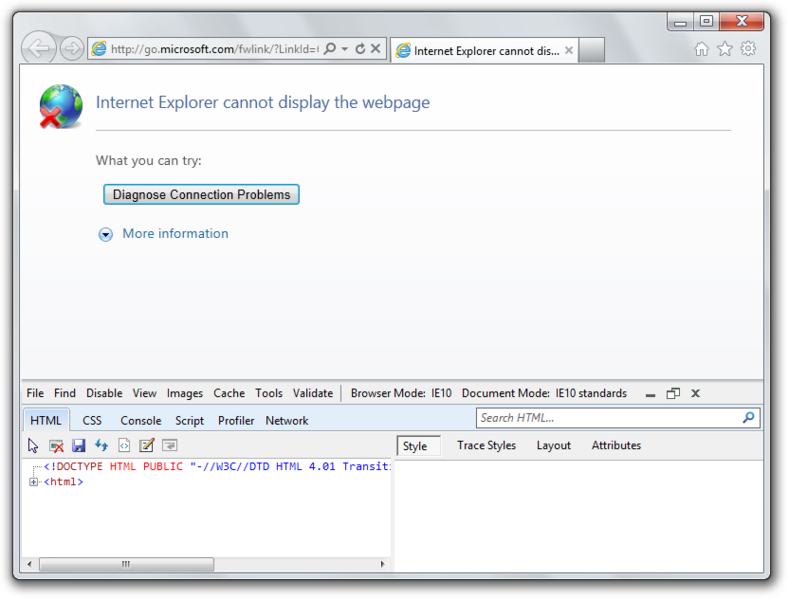
Task: Open element source with style icon
Action: point(124,445)
